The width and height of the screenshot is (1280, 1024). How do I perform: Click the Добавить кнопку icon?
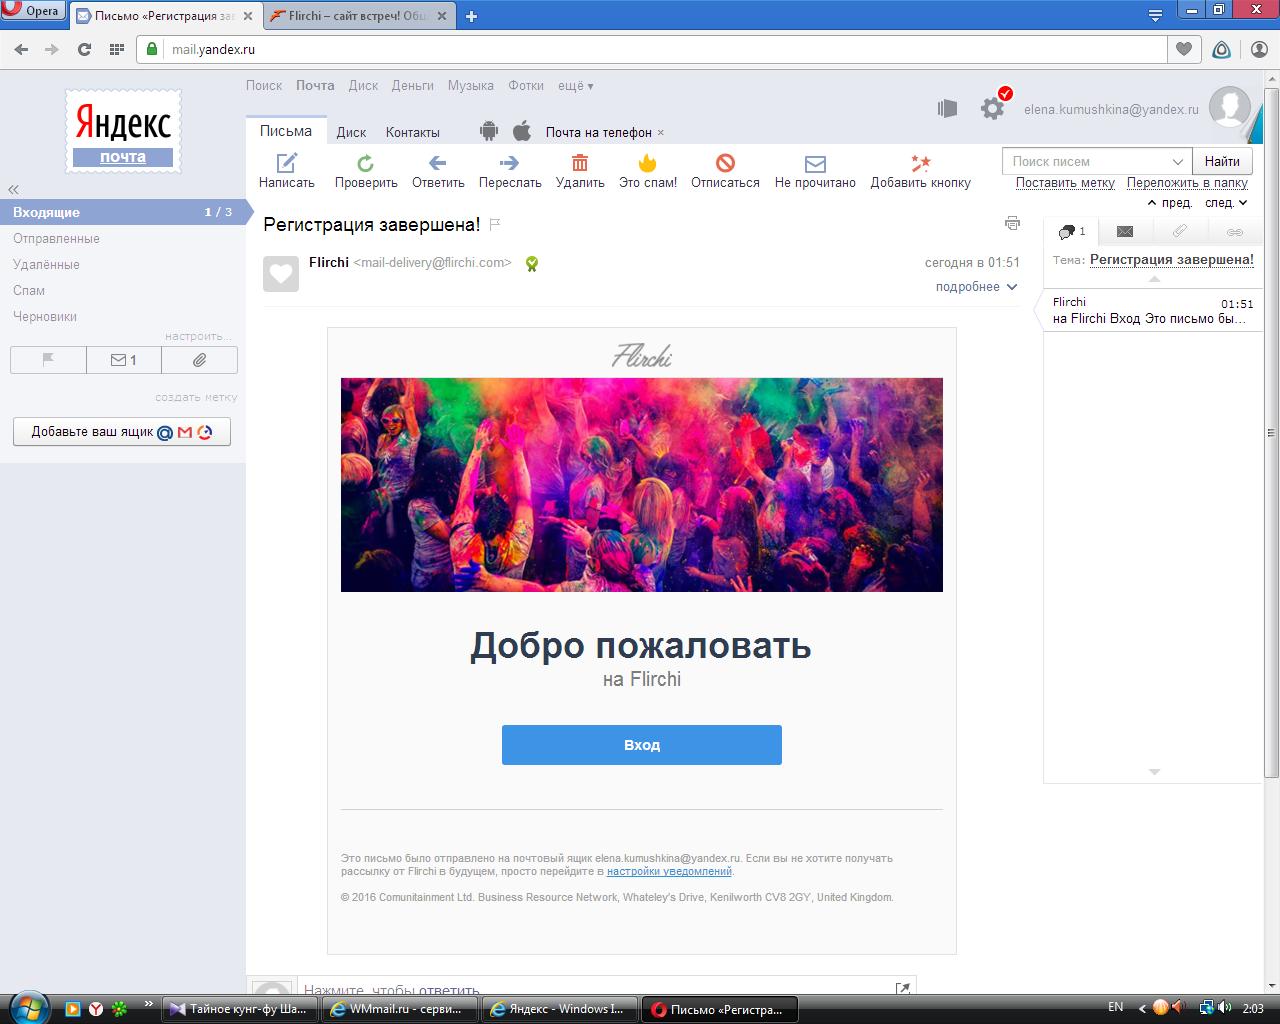pos(920,163)
